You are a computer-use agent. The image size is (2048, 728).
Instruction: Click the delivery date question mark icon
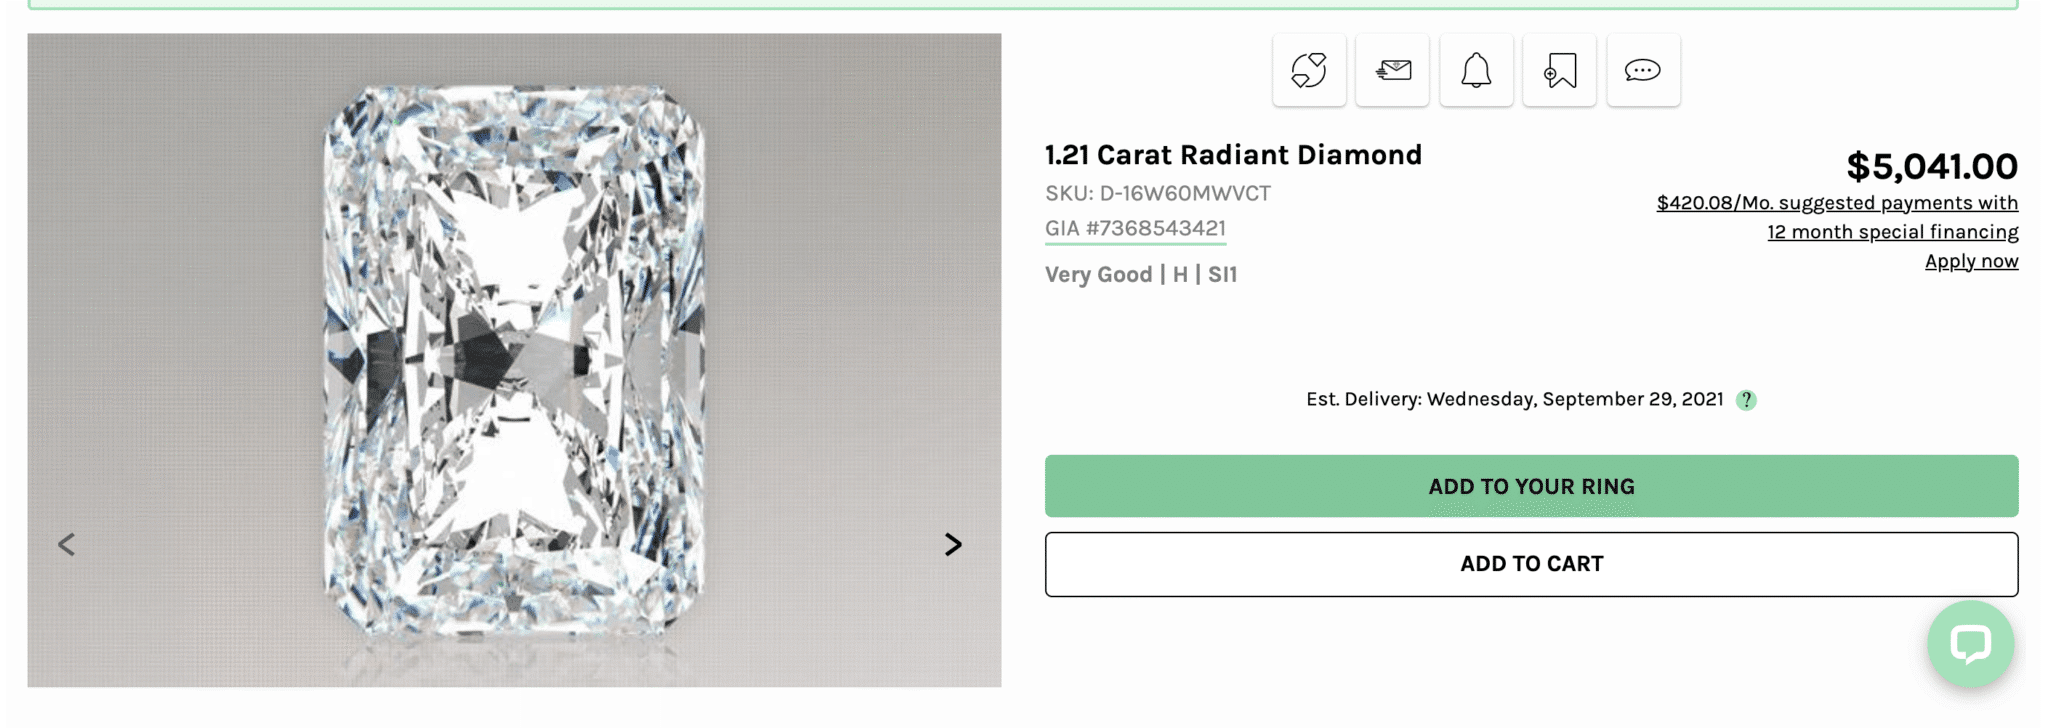click(1746, 400)
